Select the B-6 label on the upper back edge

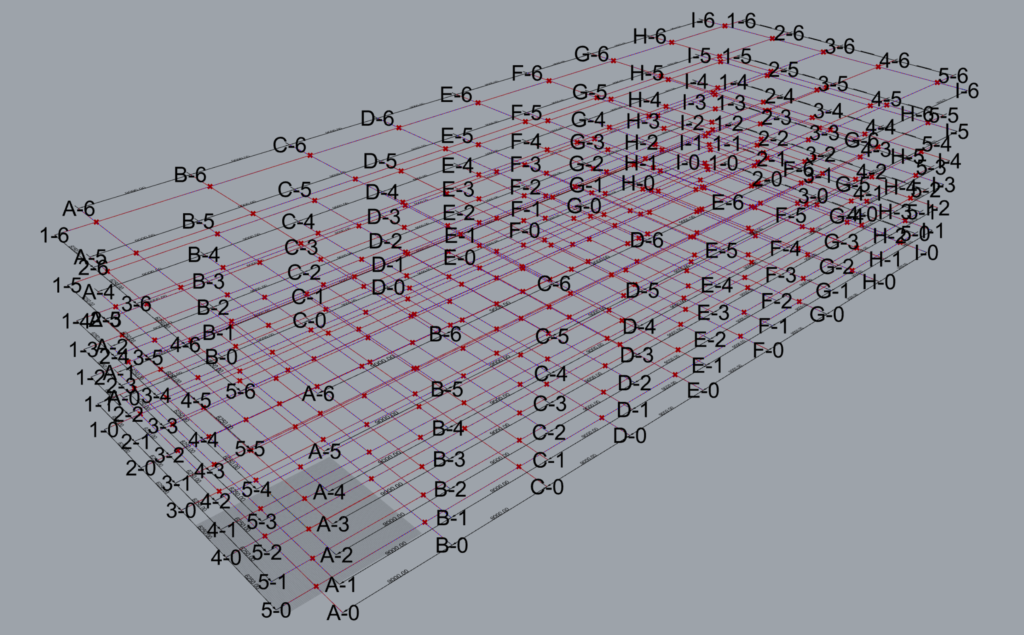(190, 175)
